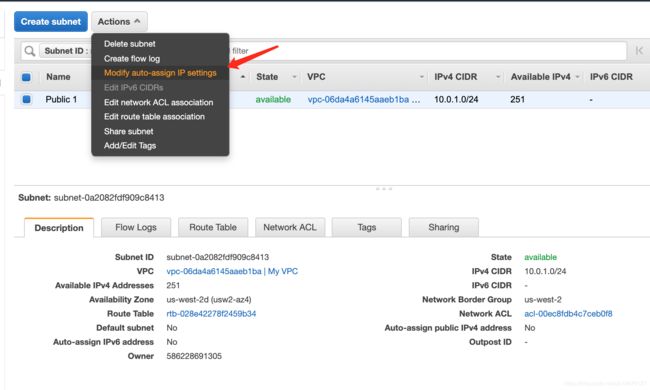Switch to the Route Table tab
The height and width of the screenshot is (390, 650).
pyautogui.click(x=213, y=228)
